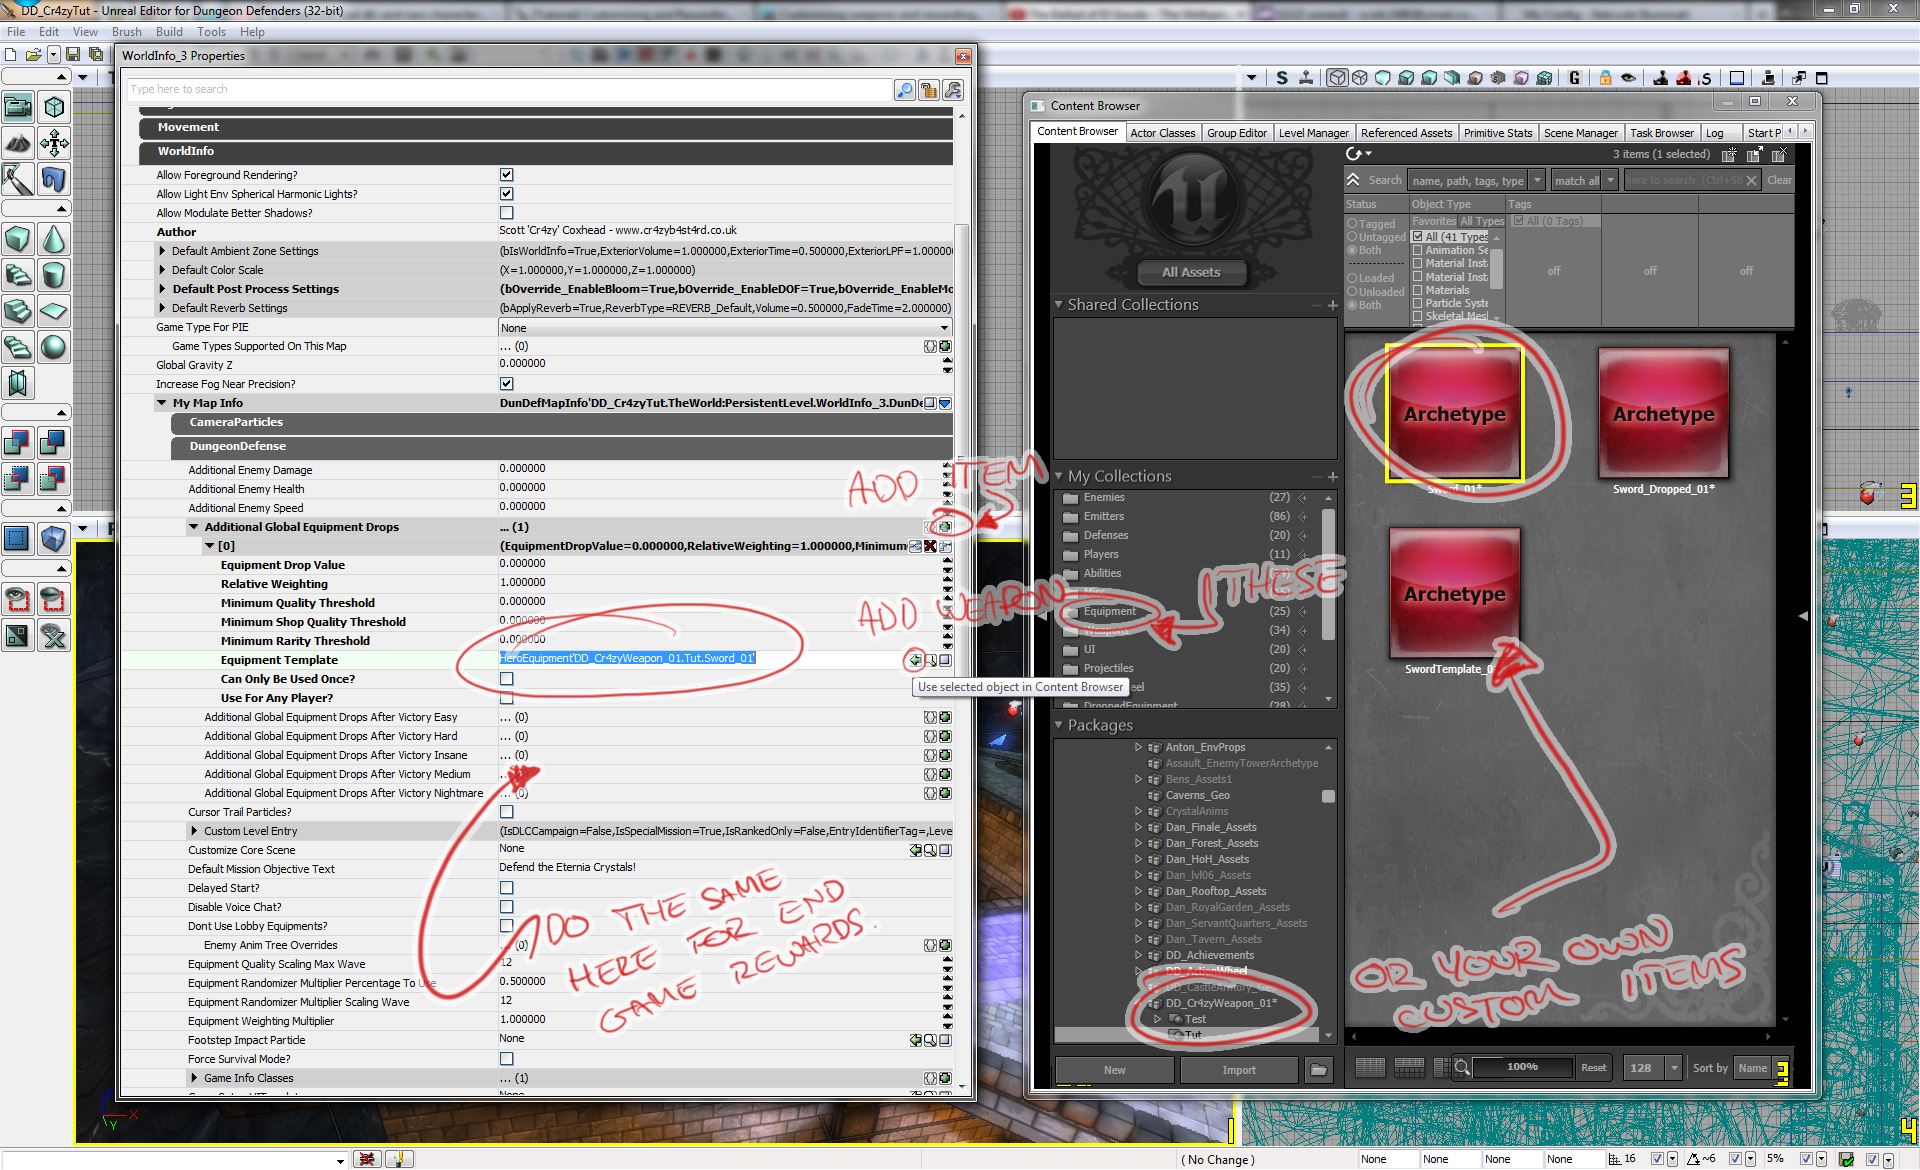
Task: Enable Cursor Trail Particles checkbox
Action: pos(507,812)
